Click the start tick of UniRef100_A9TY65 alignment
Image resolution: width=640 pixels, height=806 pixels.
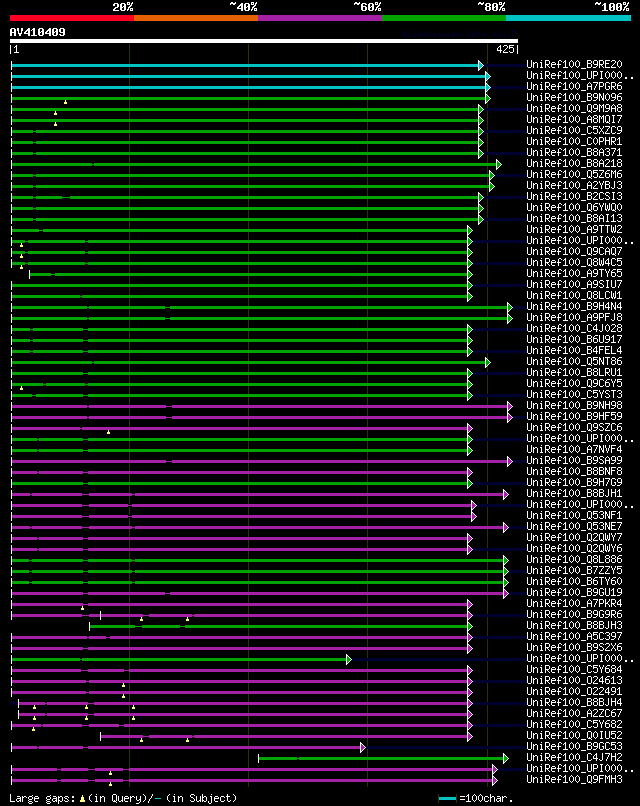tap(29, 274)
